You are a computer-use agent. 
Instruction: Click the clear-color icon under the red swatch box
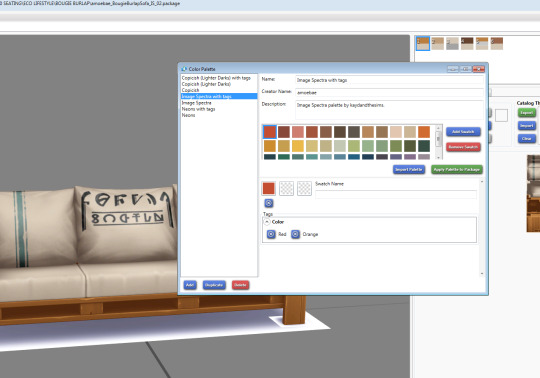269,203
